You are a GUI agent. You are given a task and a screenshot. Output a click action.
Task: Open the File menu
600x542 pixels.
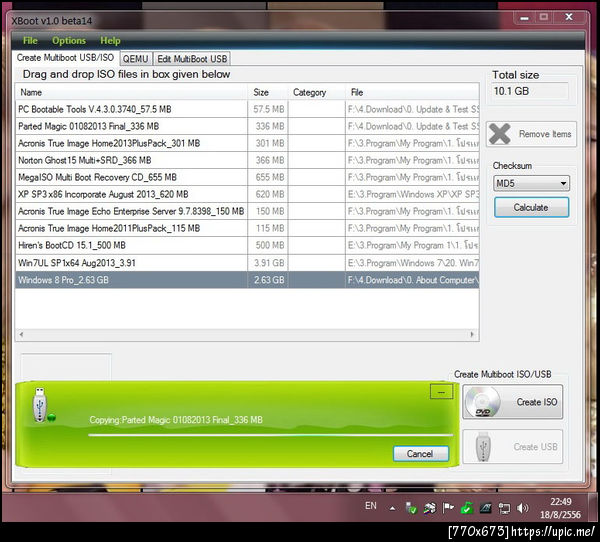click(30, 41)
